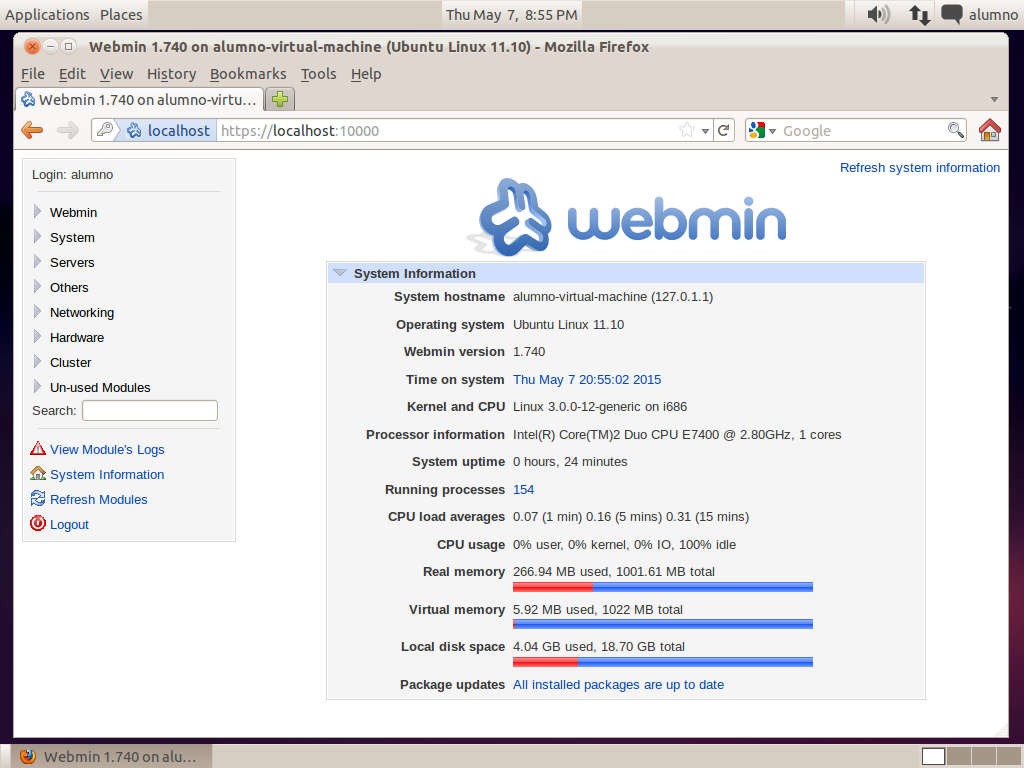Click the Webmin logo image
1024x768 pixels.
pos(626,217)
